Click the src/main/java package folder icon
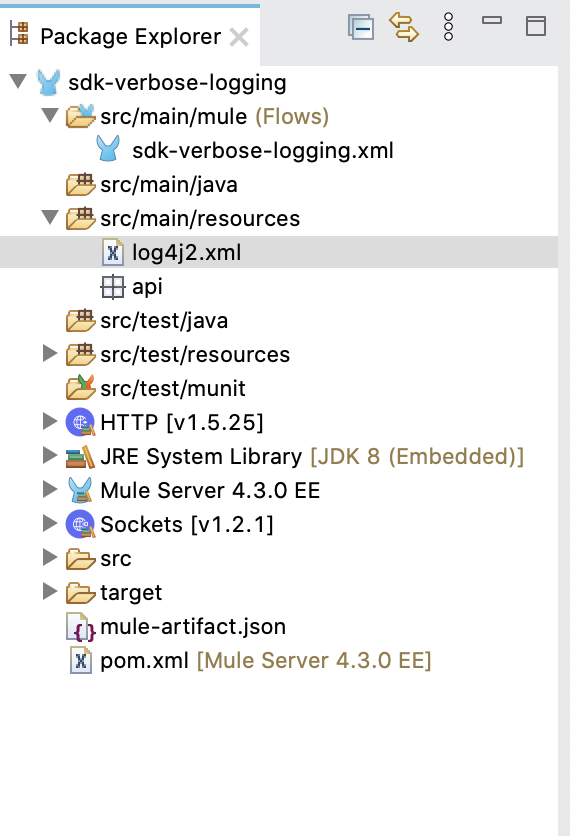The width and height of the screenshot is (570, 836). point(81,184)
